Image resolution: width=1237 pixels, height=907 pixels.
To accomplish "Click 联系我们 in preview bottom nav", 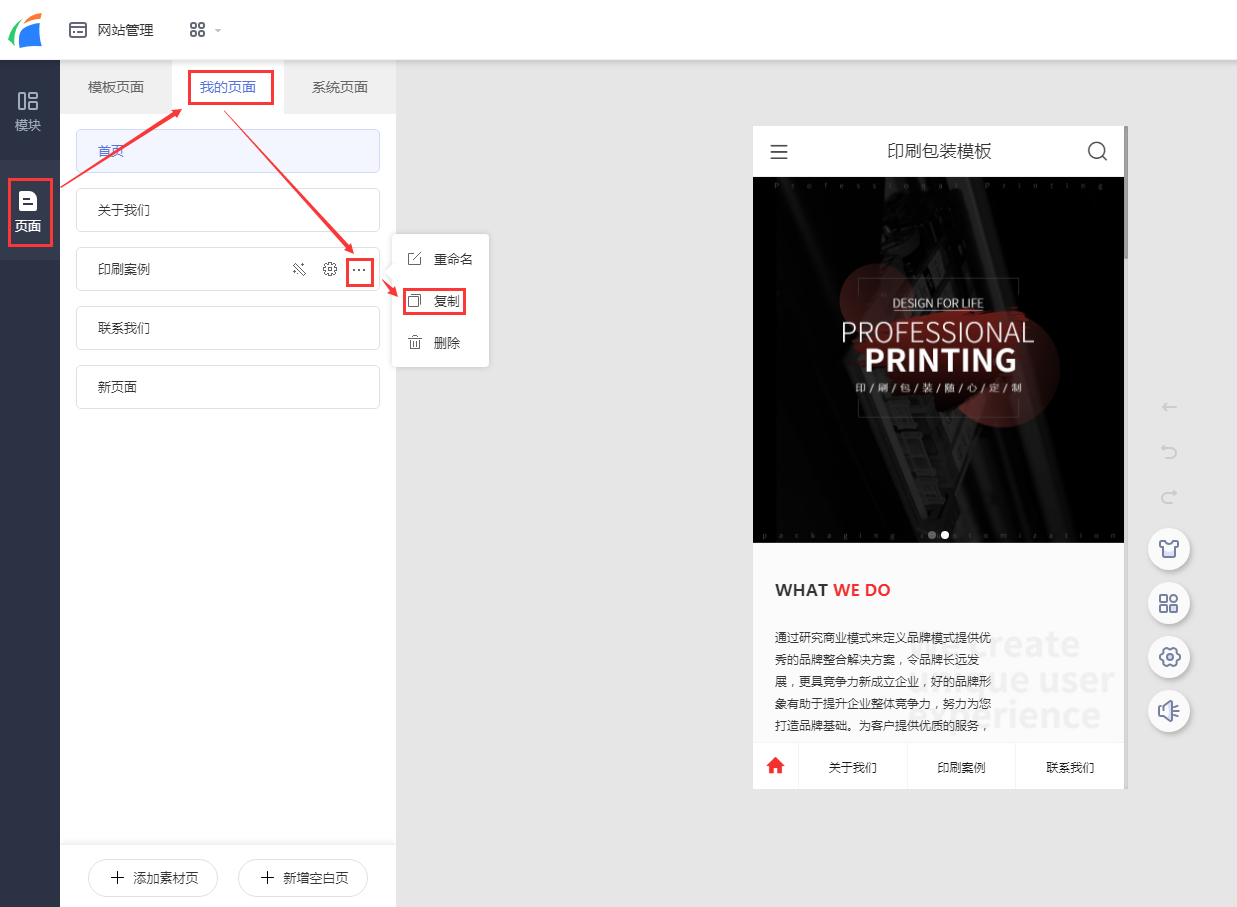I will click(1070, 767).
